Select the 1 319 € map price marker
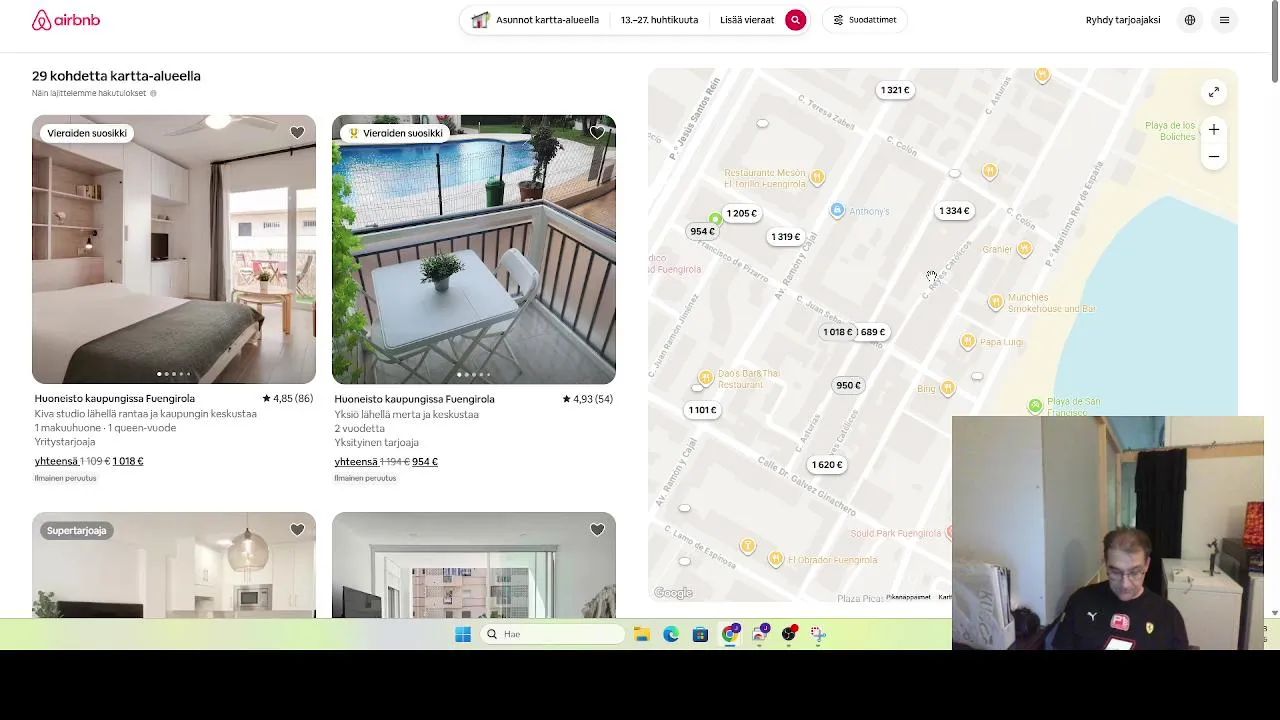The height and width of the screenshot is (720, 1280). pos(785,237)
